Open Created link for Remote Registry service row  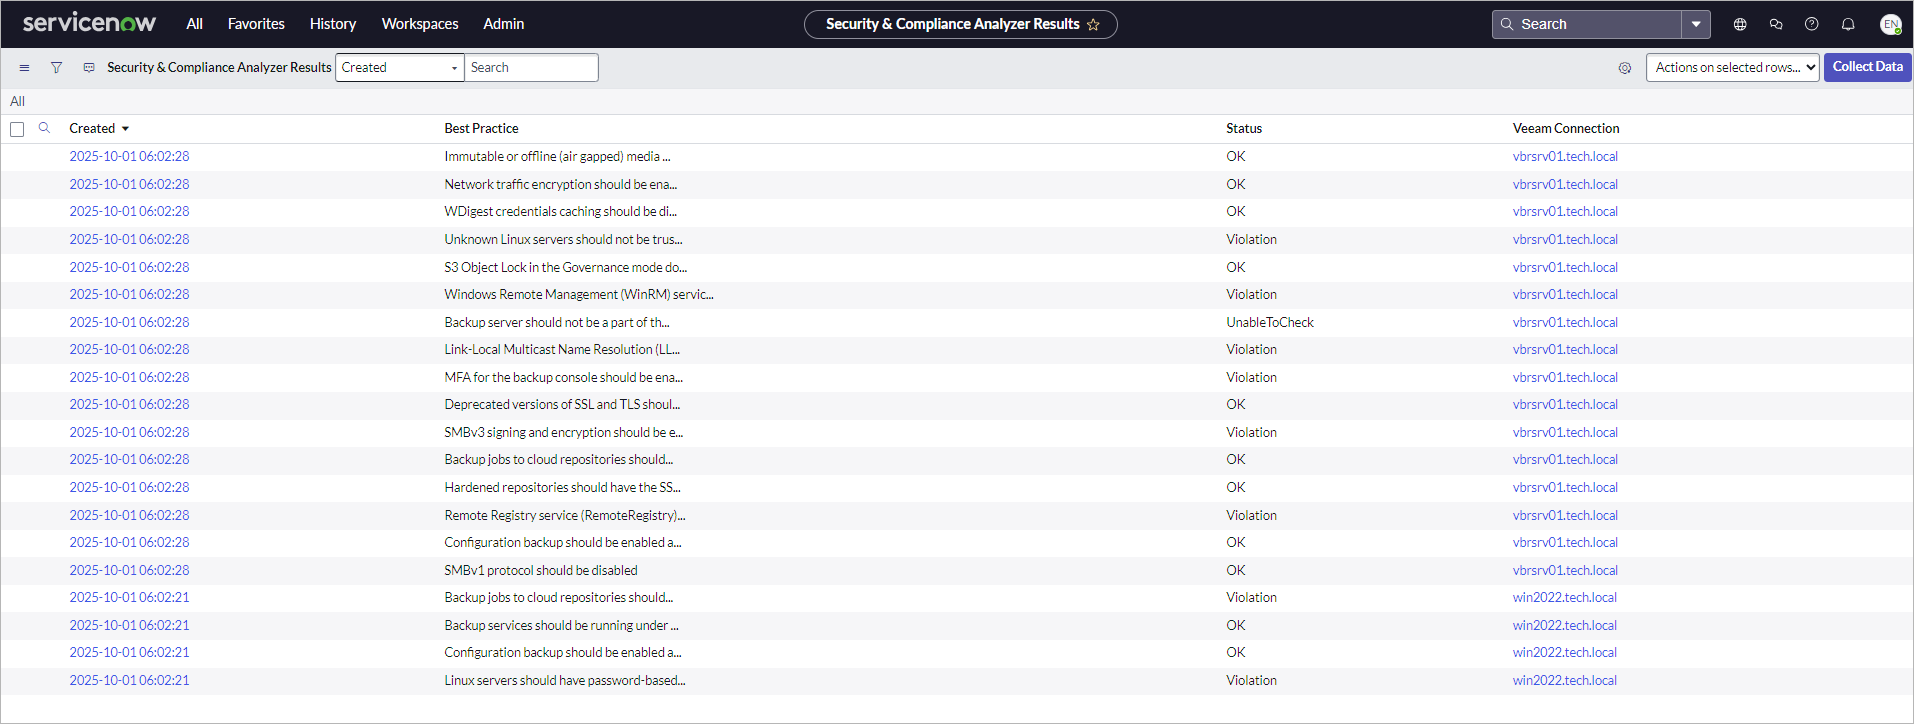[129, 515]
